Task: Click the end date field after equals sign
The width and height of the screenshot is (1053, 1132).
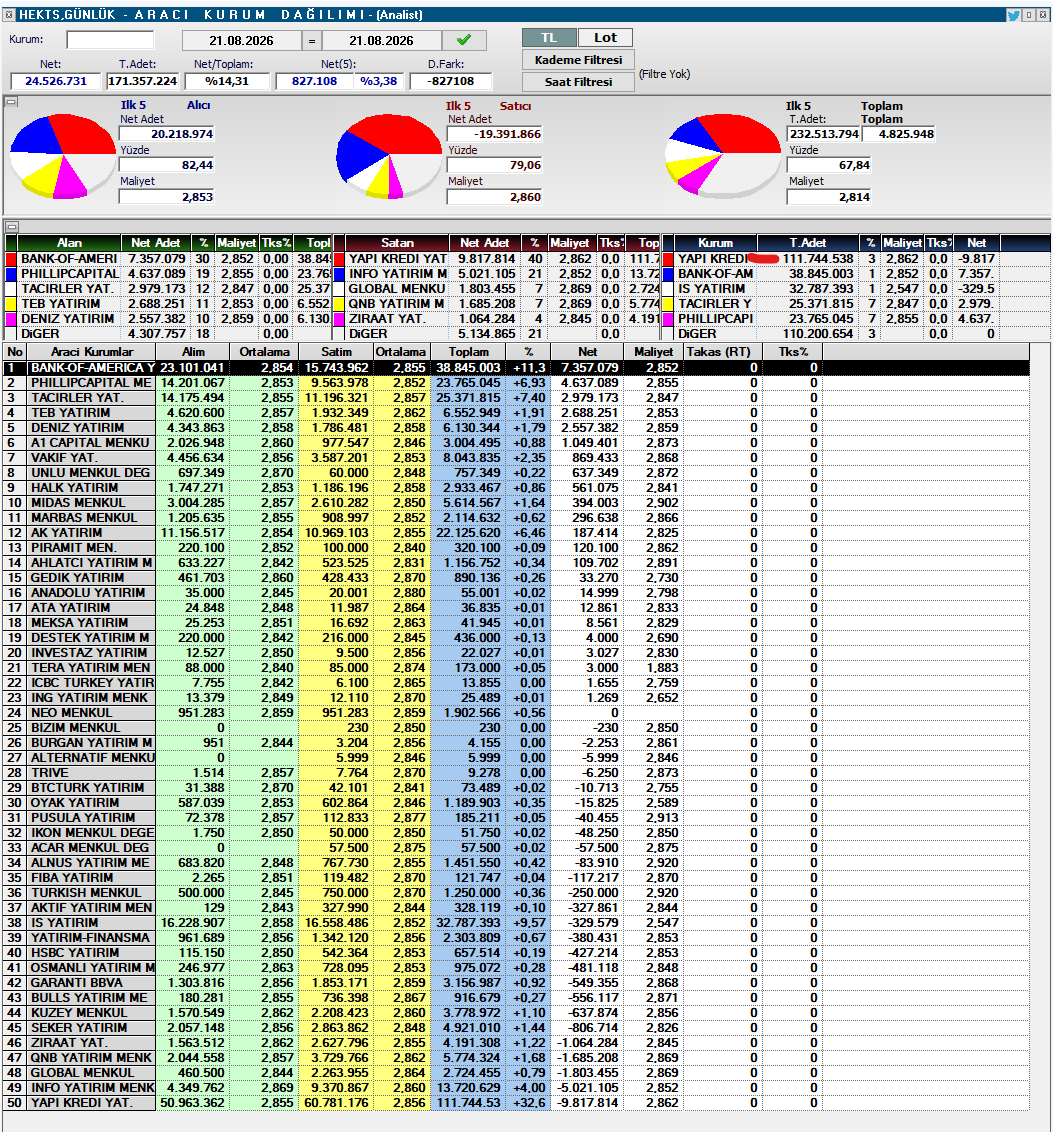Action: tap(381, 40)
